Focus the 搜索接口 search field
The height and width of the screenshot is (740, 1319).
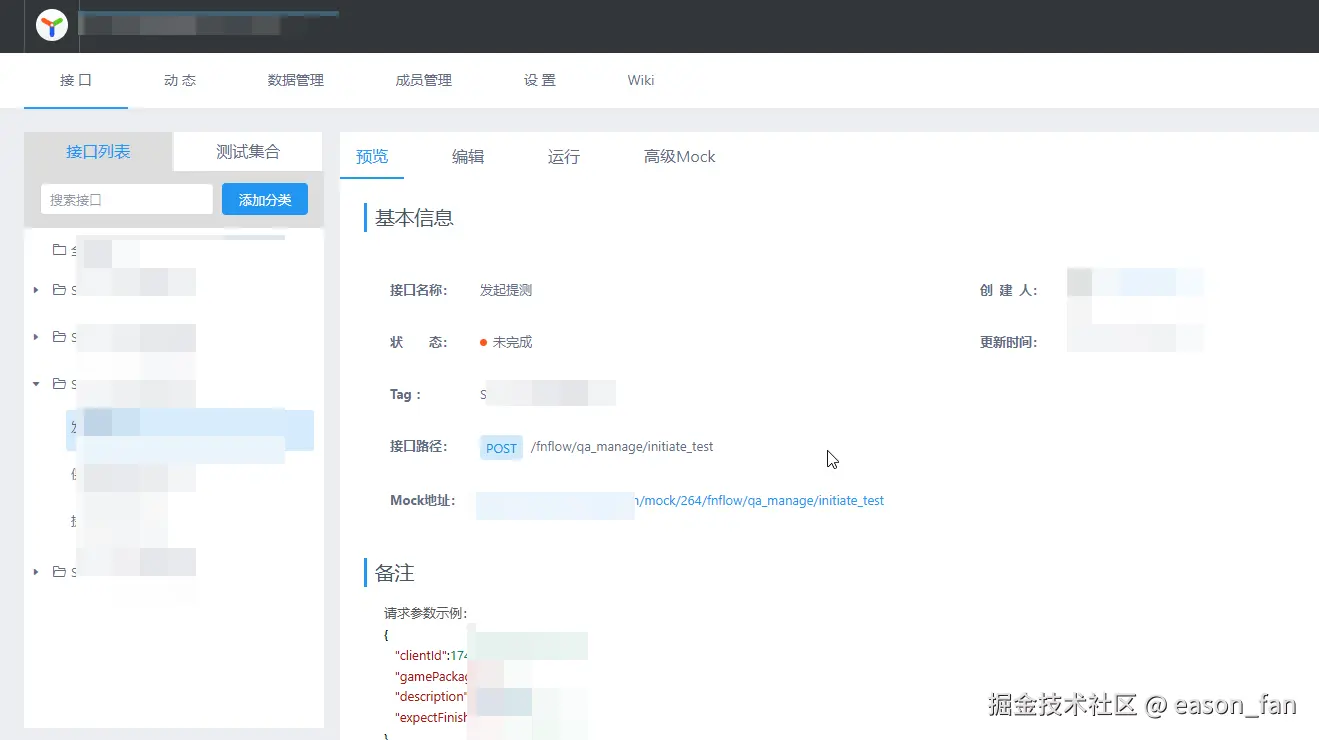127,199
